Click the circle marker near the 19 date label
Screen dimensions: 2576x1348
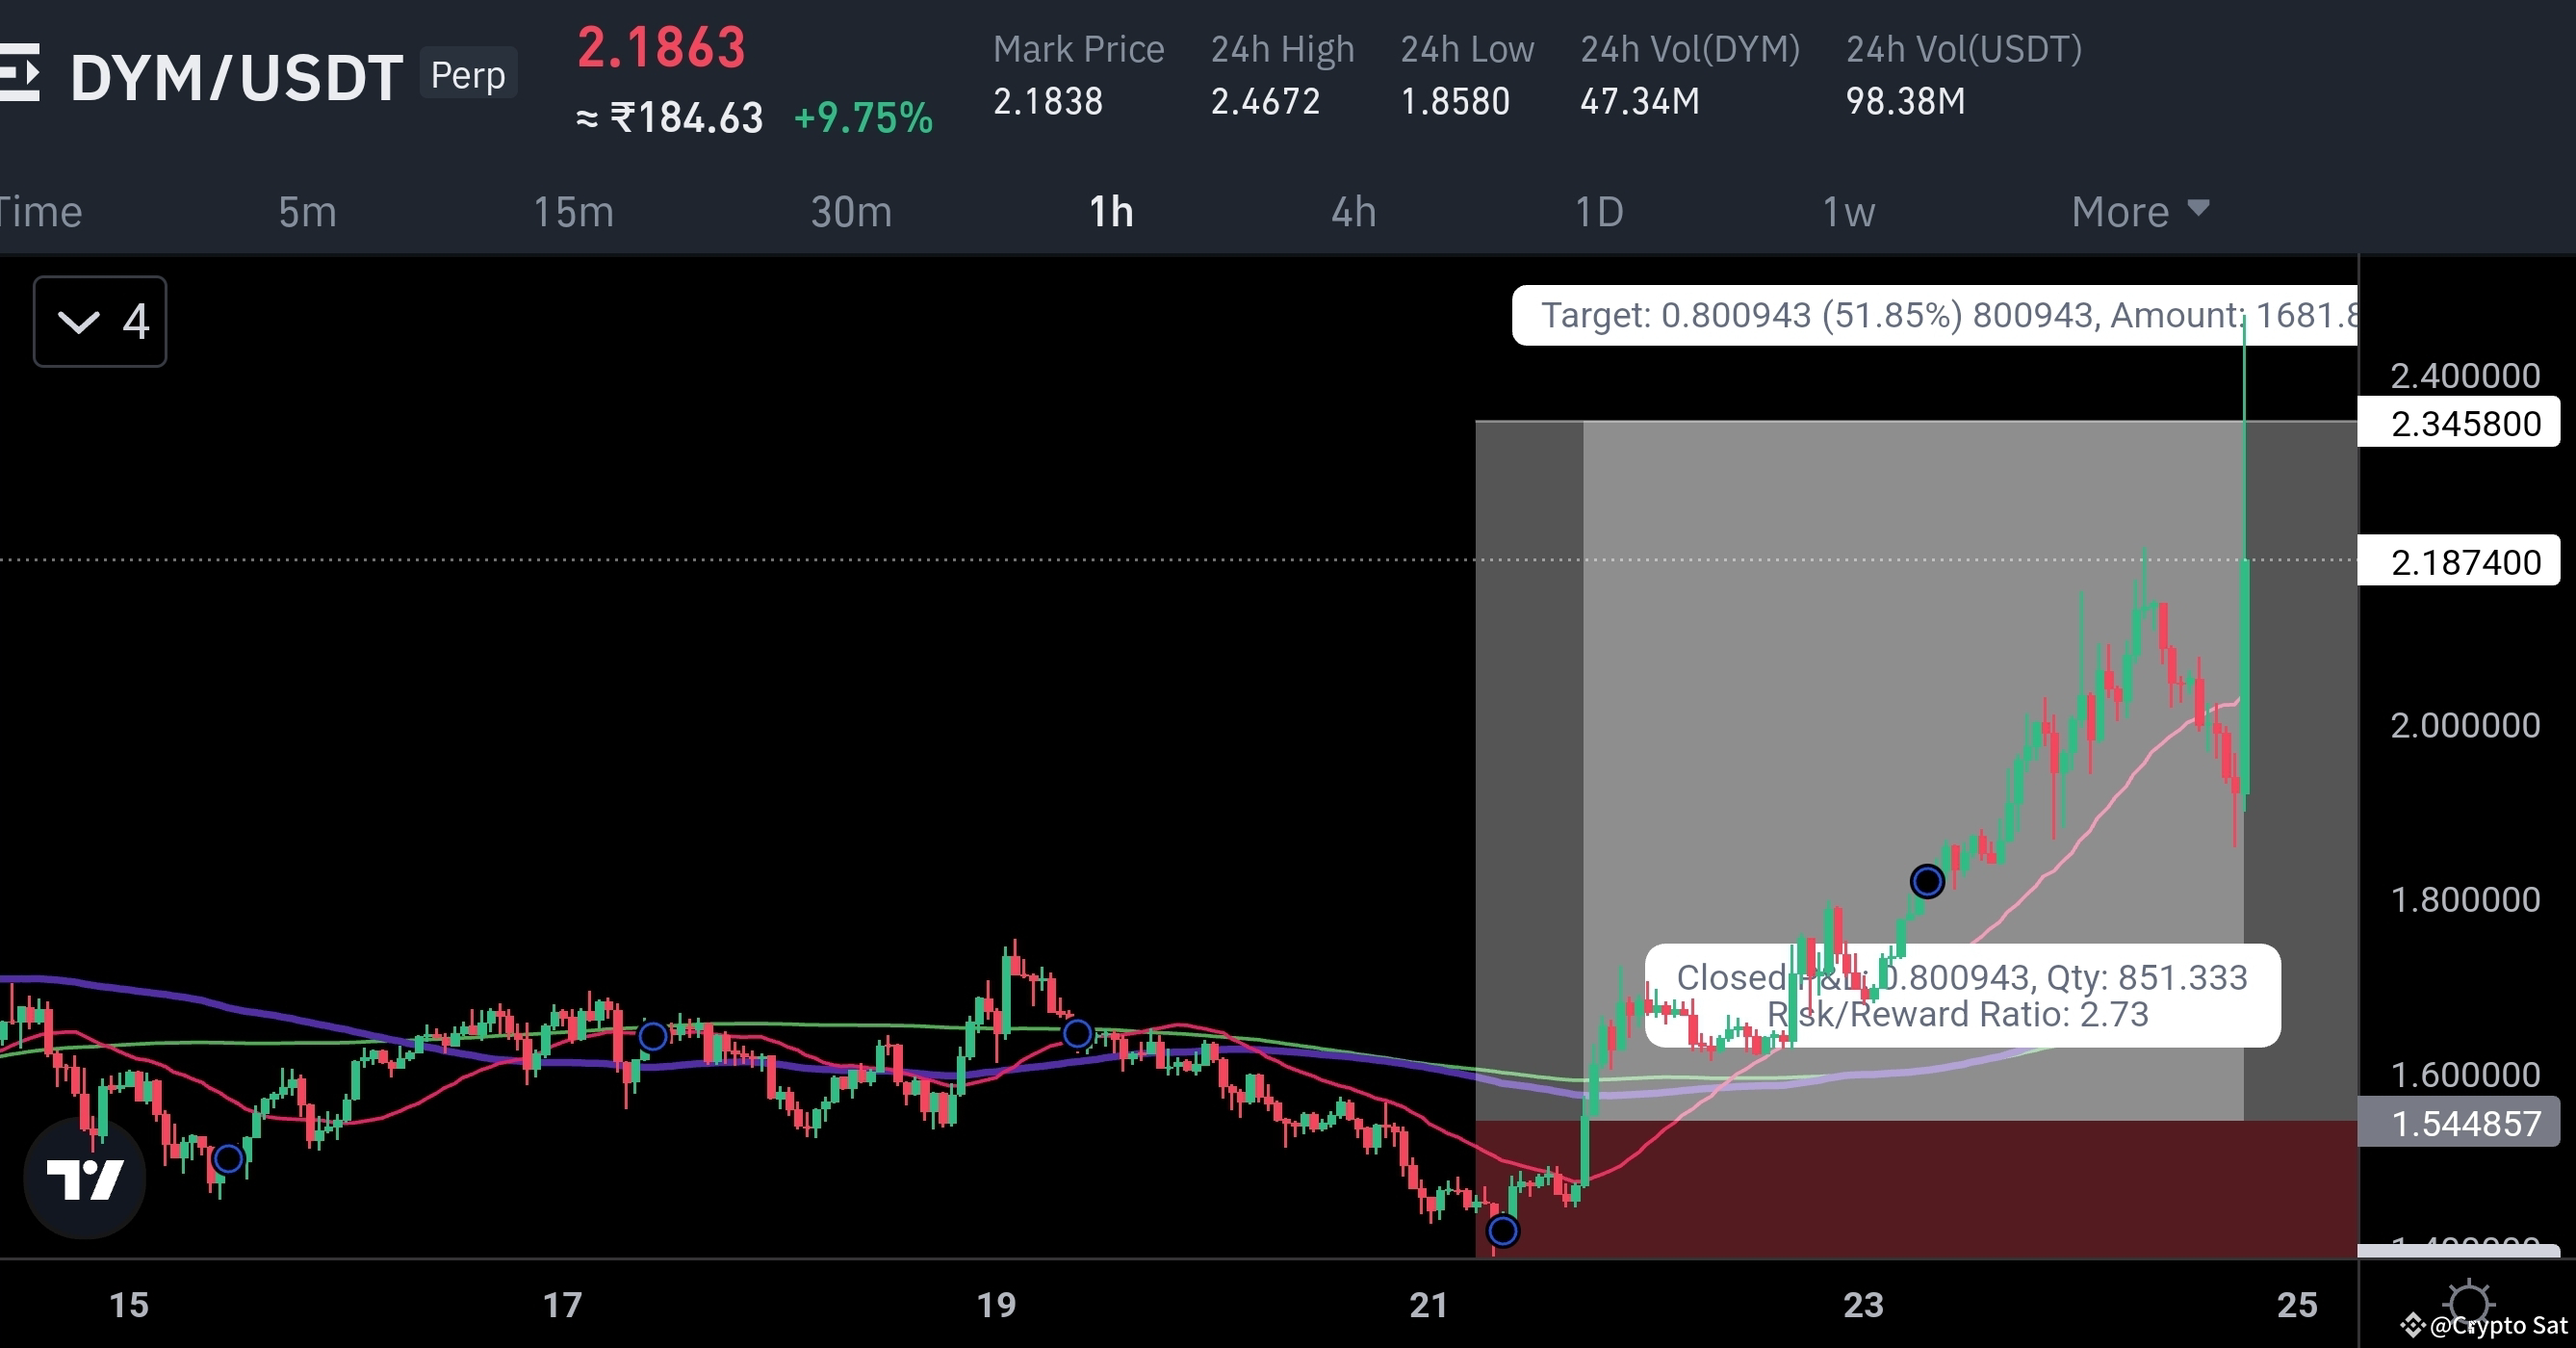coord(1078,1036)
